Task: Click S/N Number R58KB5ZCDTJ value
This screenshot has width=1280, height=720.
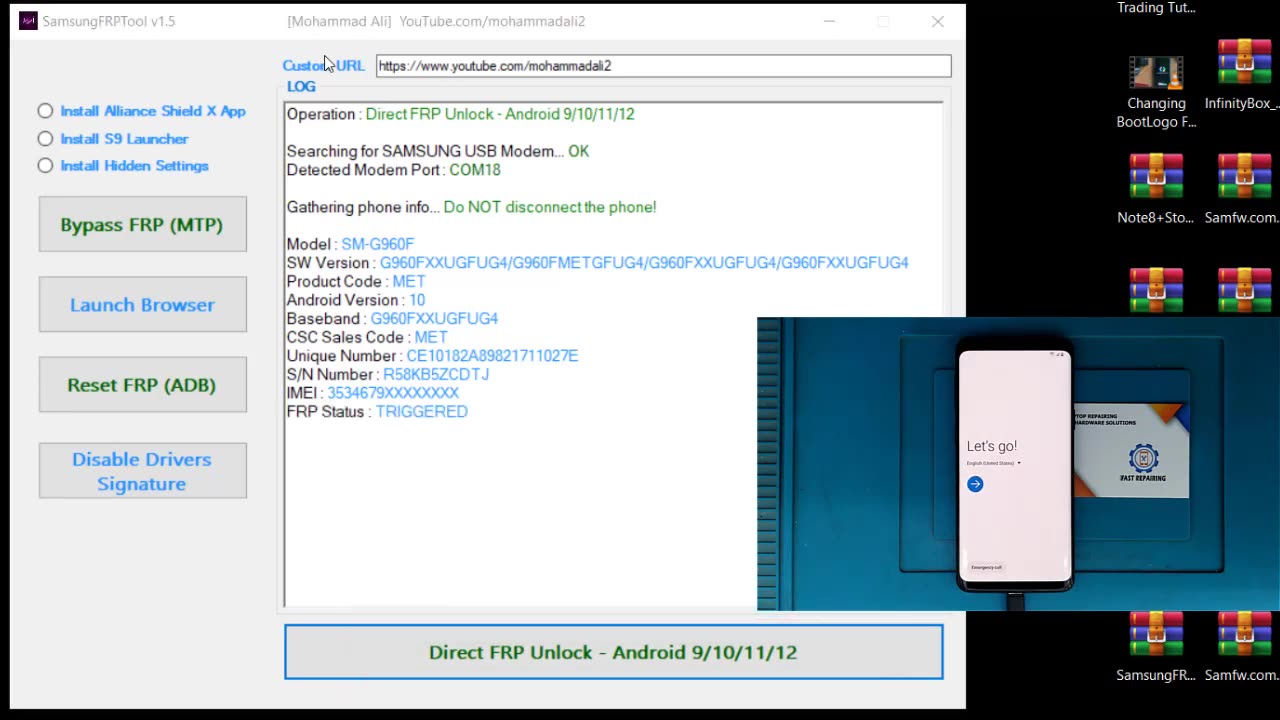Action: (436, 375)
